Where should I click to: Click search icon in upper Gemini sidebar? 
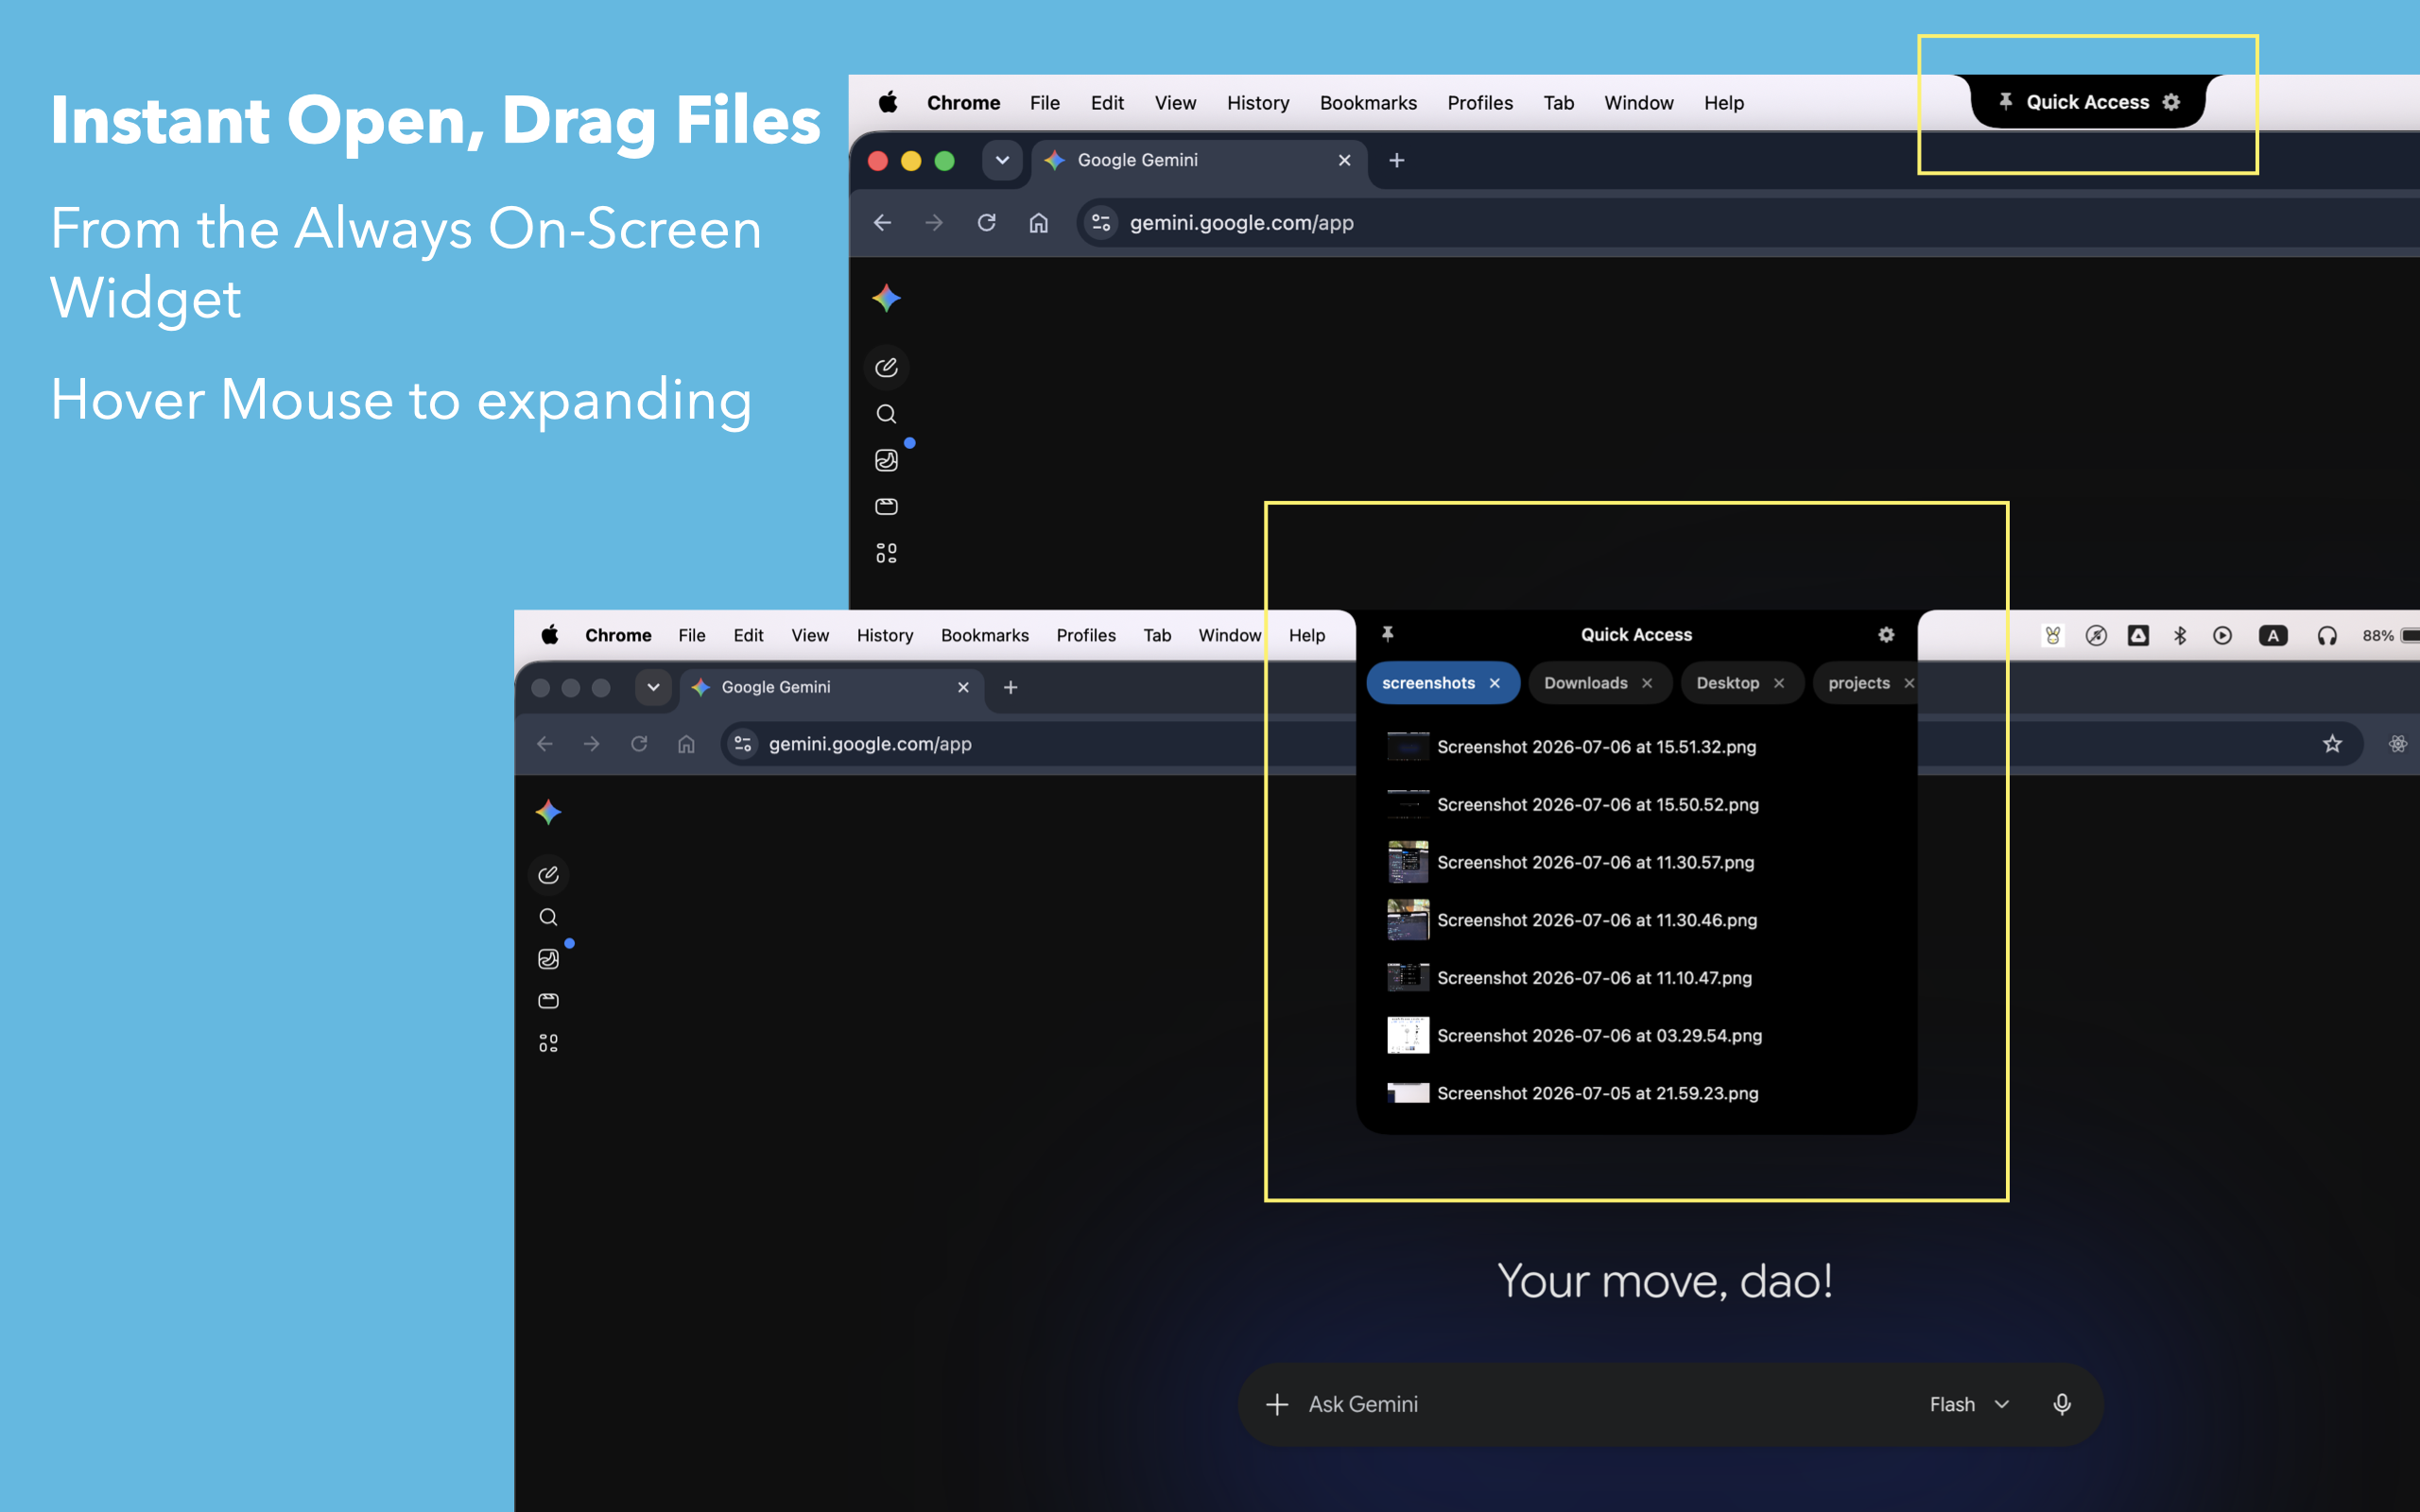[886, 414]
